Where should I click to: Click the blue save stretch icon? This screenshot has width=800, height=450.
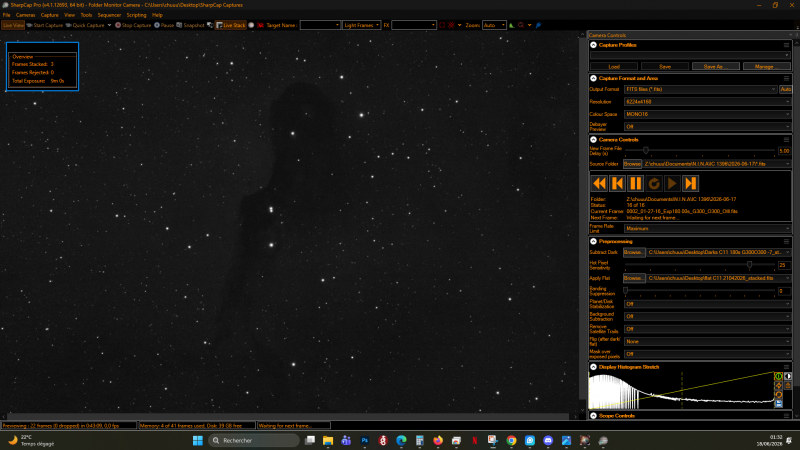click(779, 404)
